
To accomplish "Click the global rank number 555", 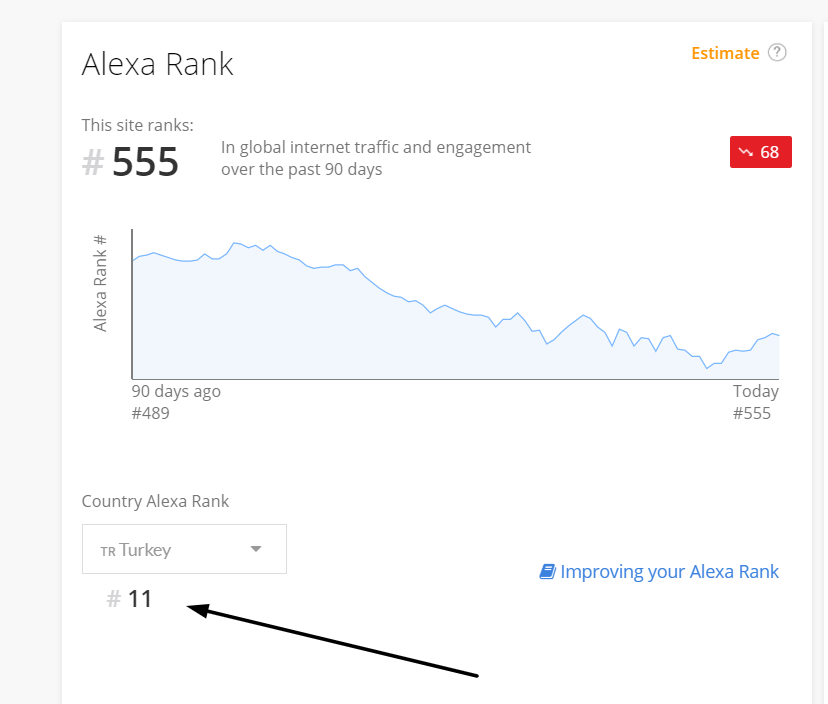I will tap(146, 162).
